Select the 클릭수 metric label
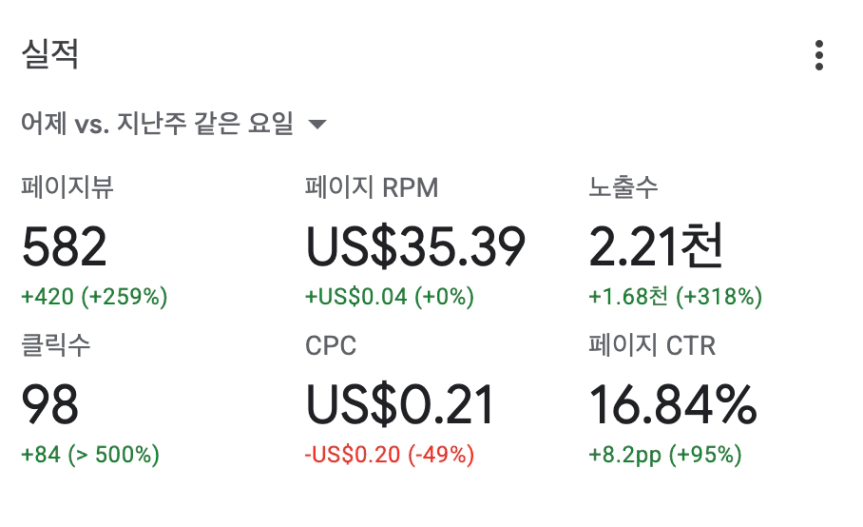The image size is (863, 527). [x=56, y=345]
